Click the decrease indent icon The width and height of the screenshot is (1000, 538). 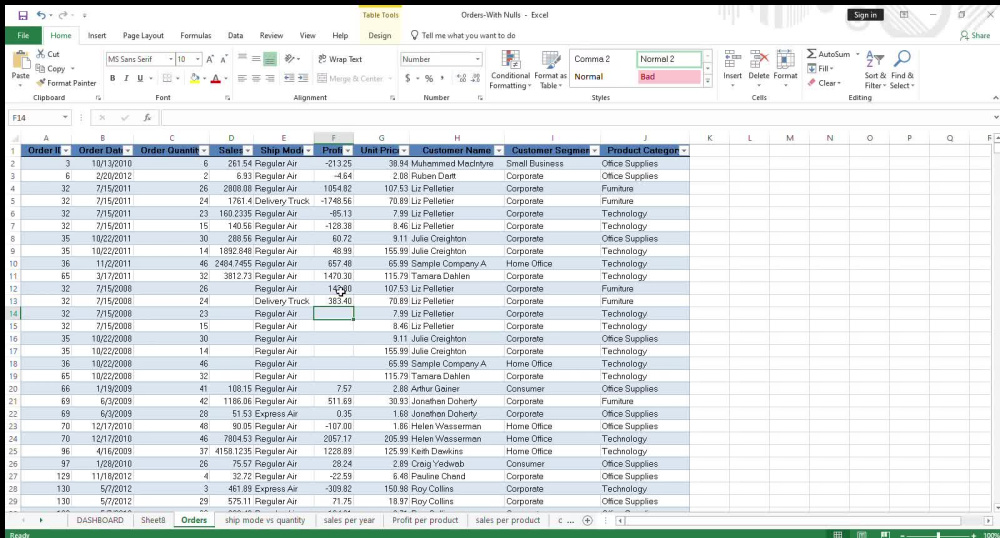(x=289, y=78)
